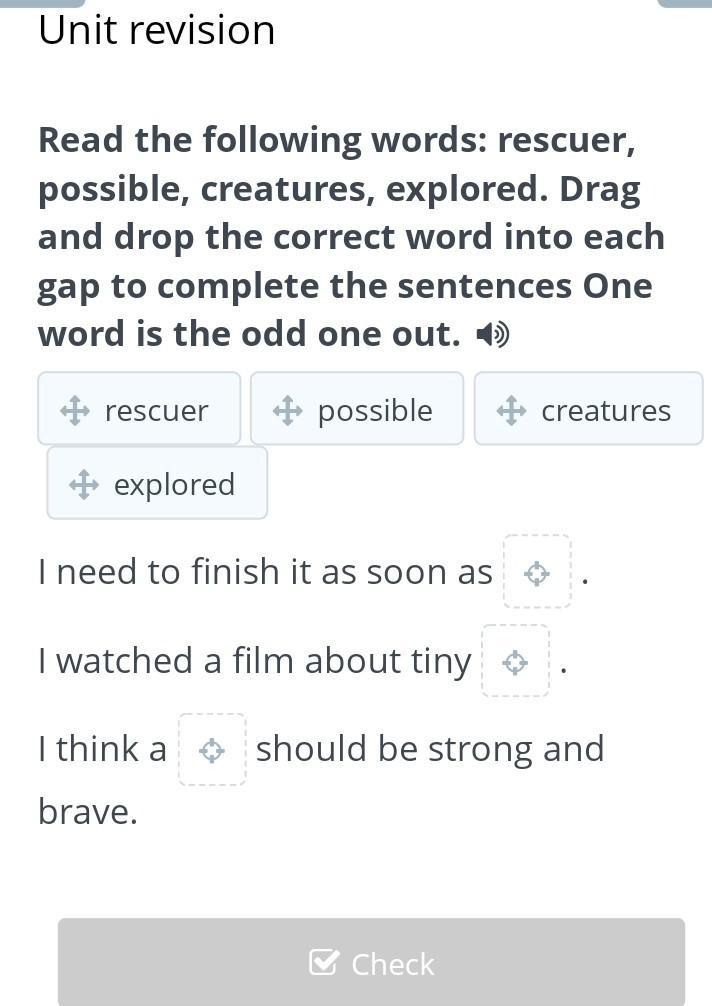The height and width of the screenshot is (1006, 712).
Task: Click the word 'brave.' on the last line
Action: point(88,812)
